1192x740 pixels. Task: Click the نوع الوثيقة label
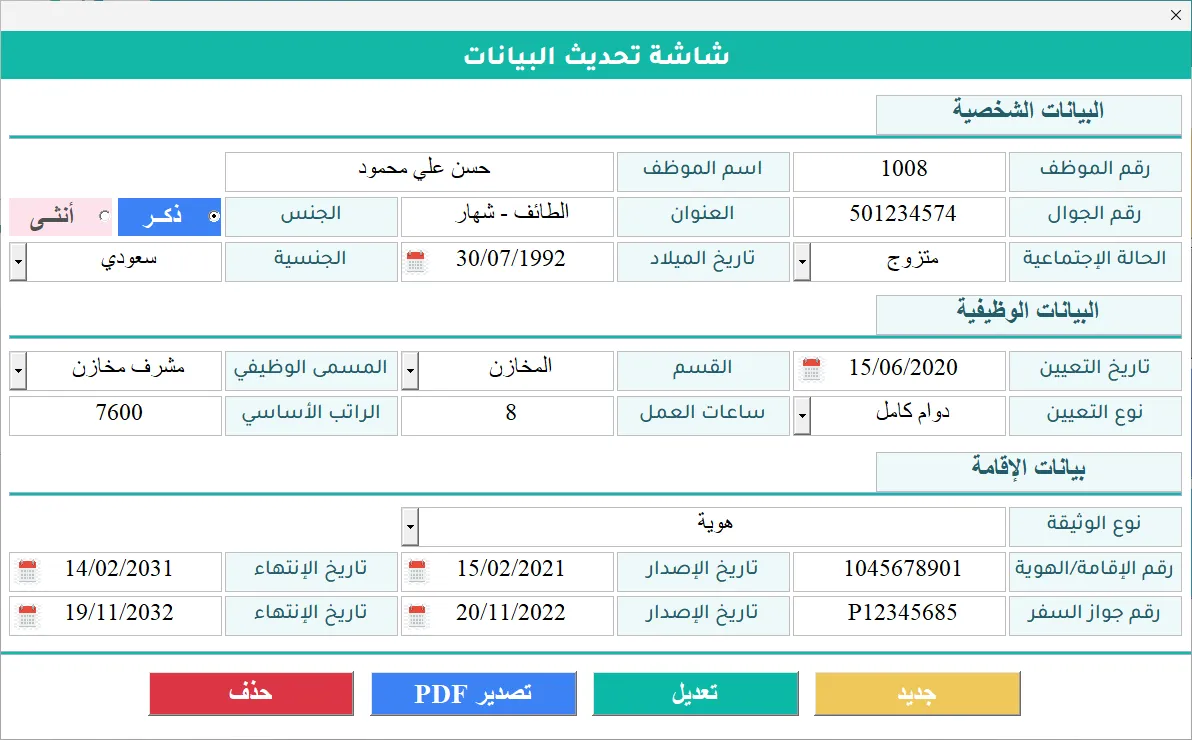[x=1095, y=526]
